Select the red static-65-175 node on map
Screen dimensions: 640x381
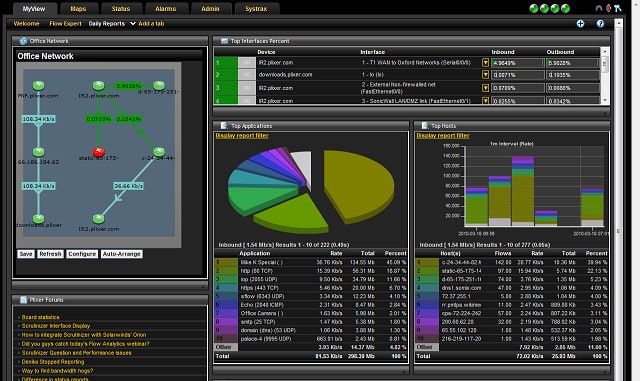[98, 152]
